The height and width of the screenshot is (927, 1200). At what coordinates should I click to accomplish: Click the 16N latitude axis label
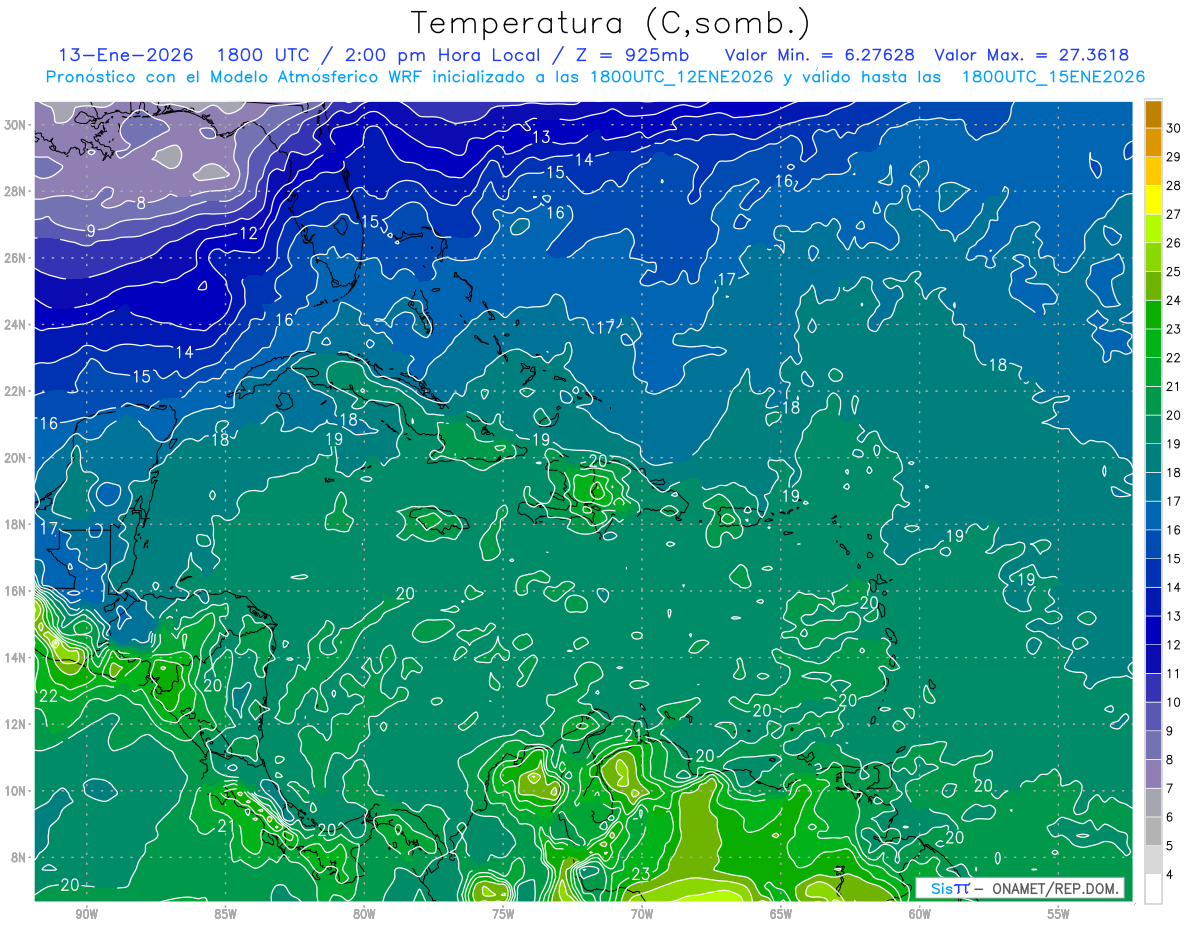16,591
